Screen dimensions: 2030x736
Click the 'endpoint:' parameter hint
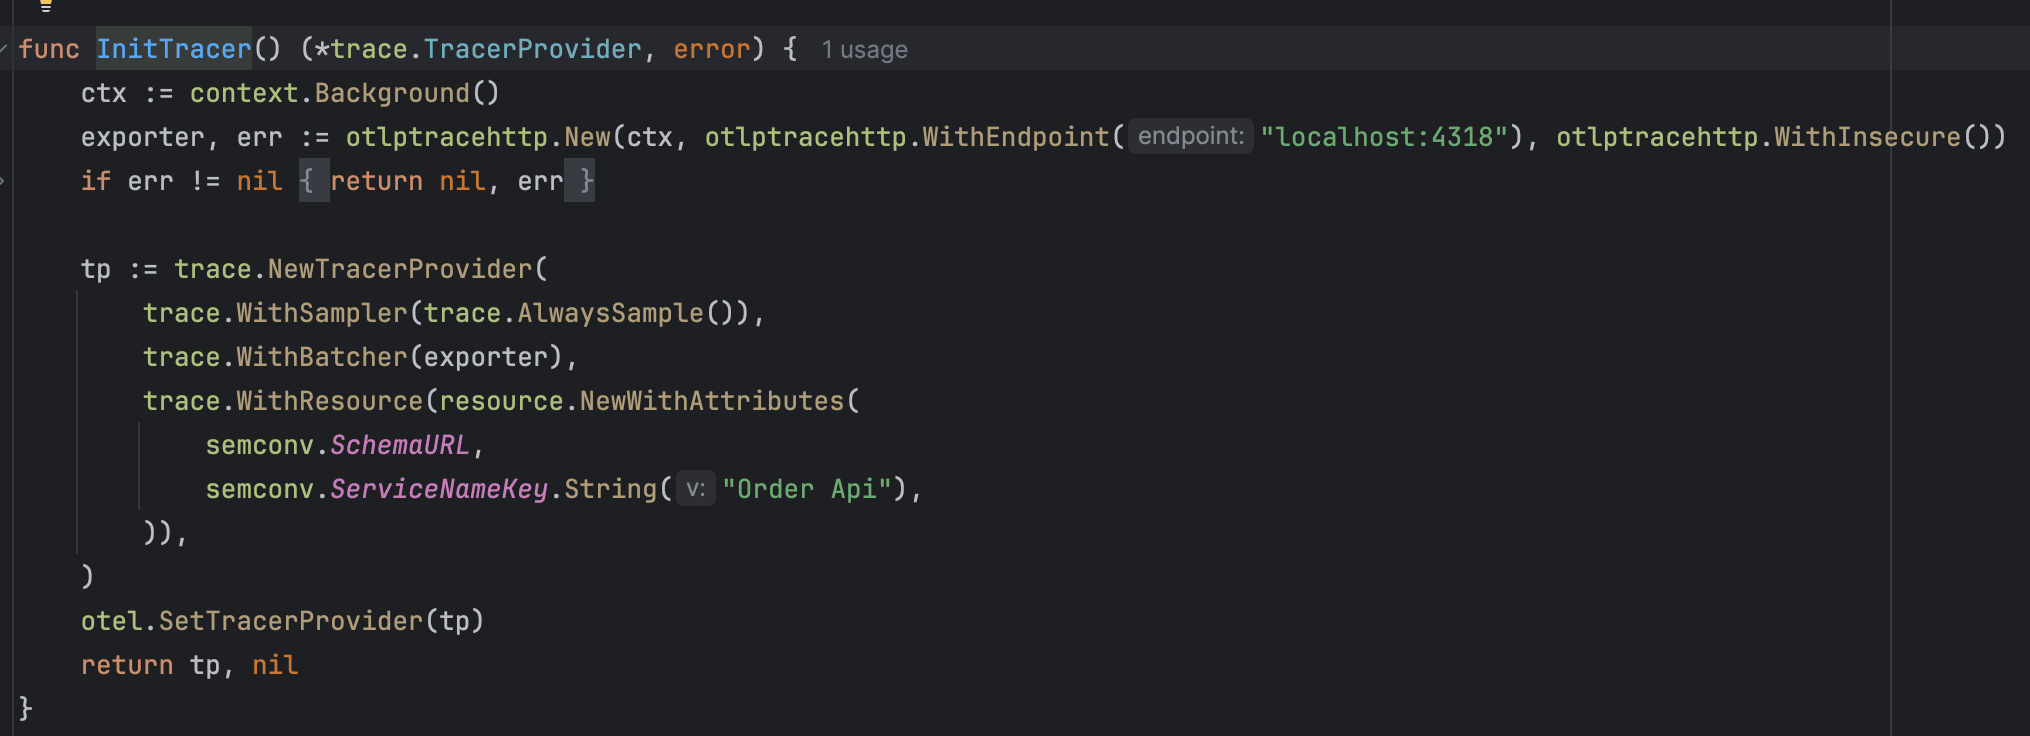[1190, 136]
